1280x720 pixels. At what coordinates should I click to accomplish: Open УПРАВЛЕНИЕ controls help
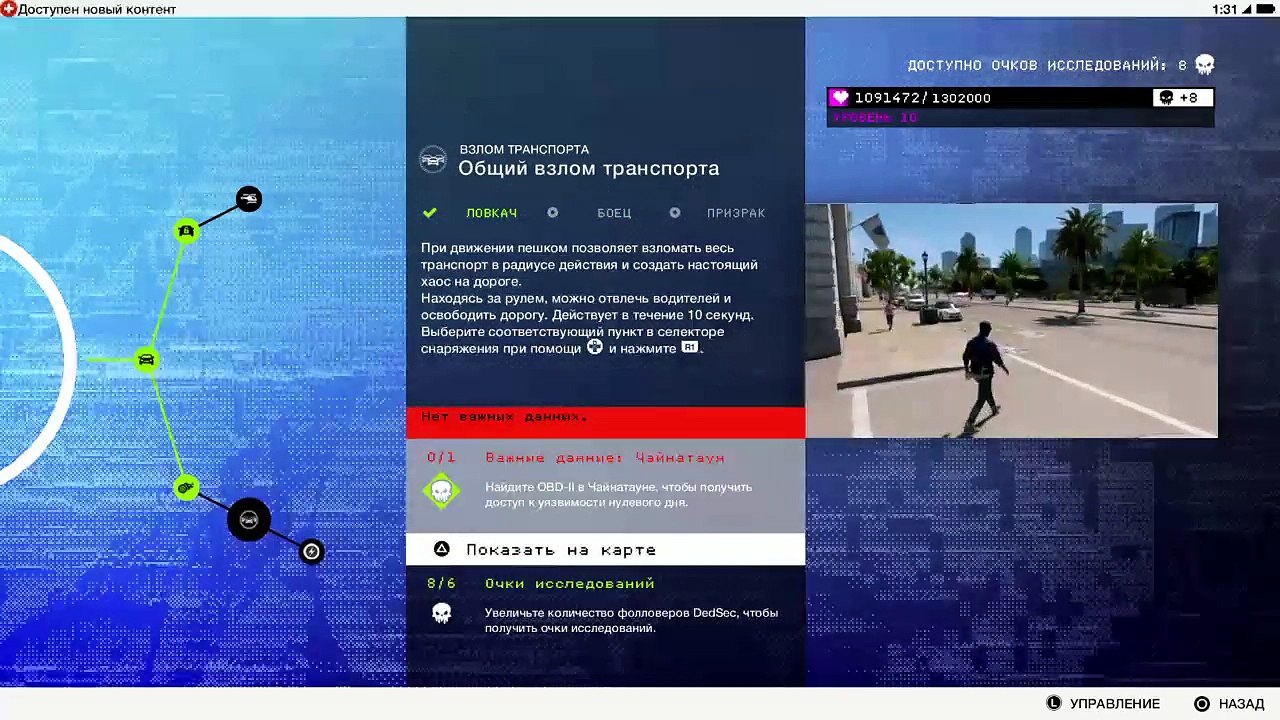[1114, 704]
